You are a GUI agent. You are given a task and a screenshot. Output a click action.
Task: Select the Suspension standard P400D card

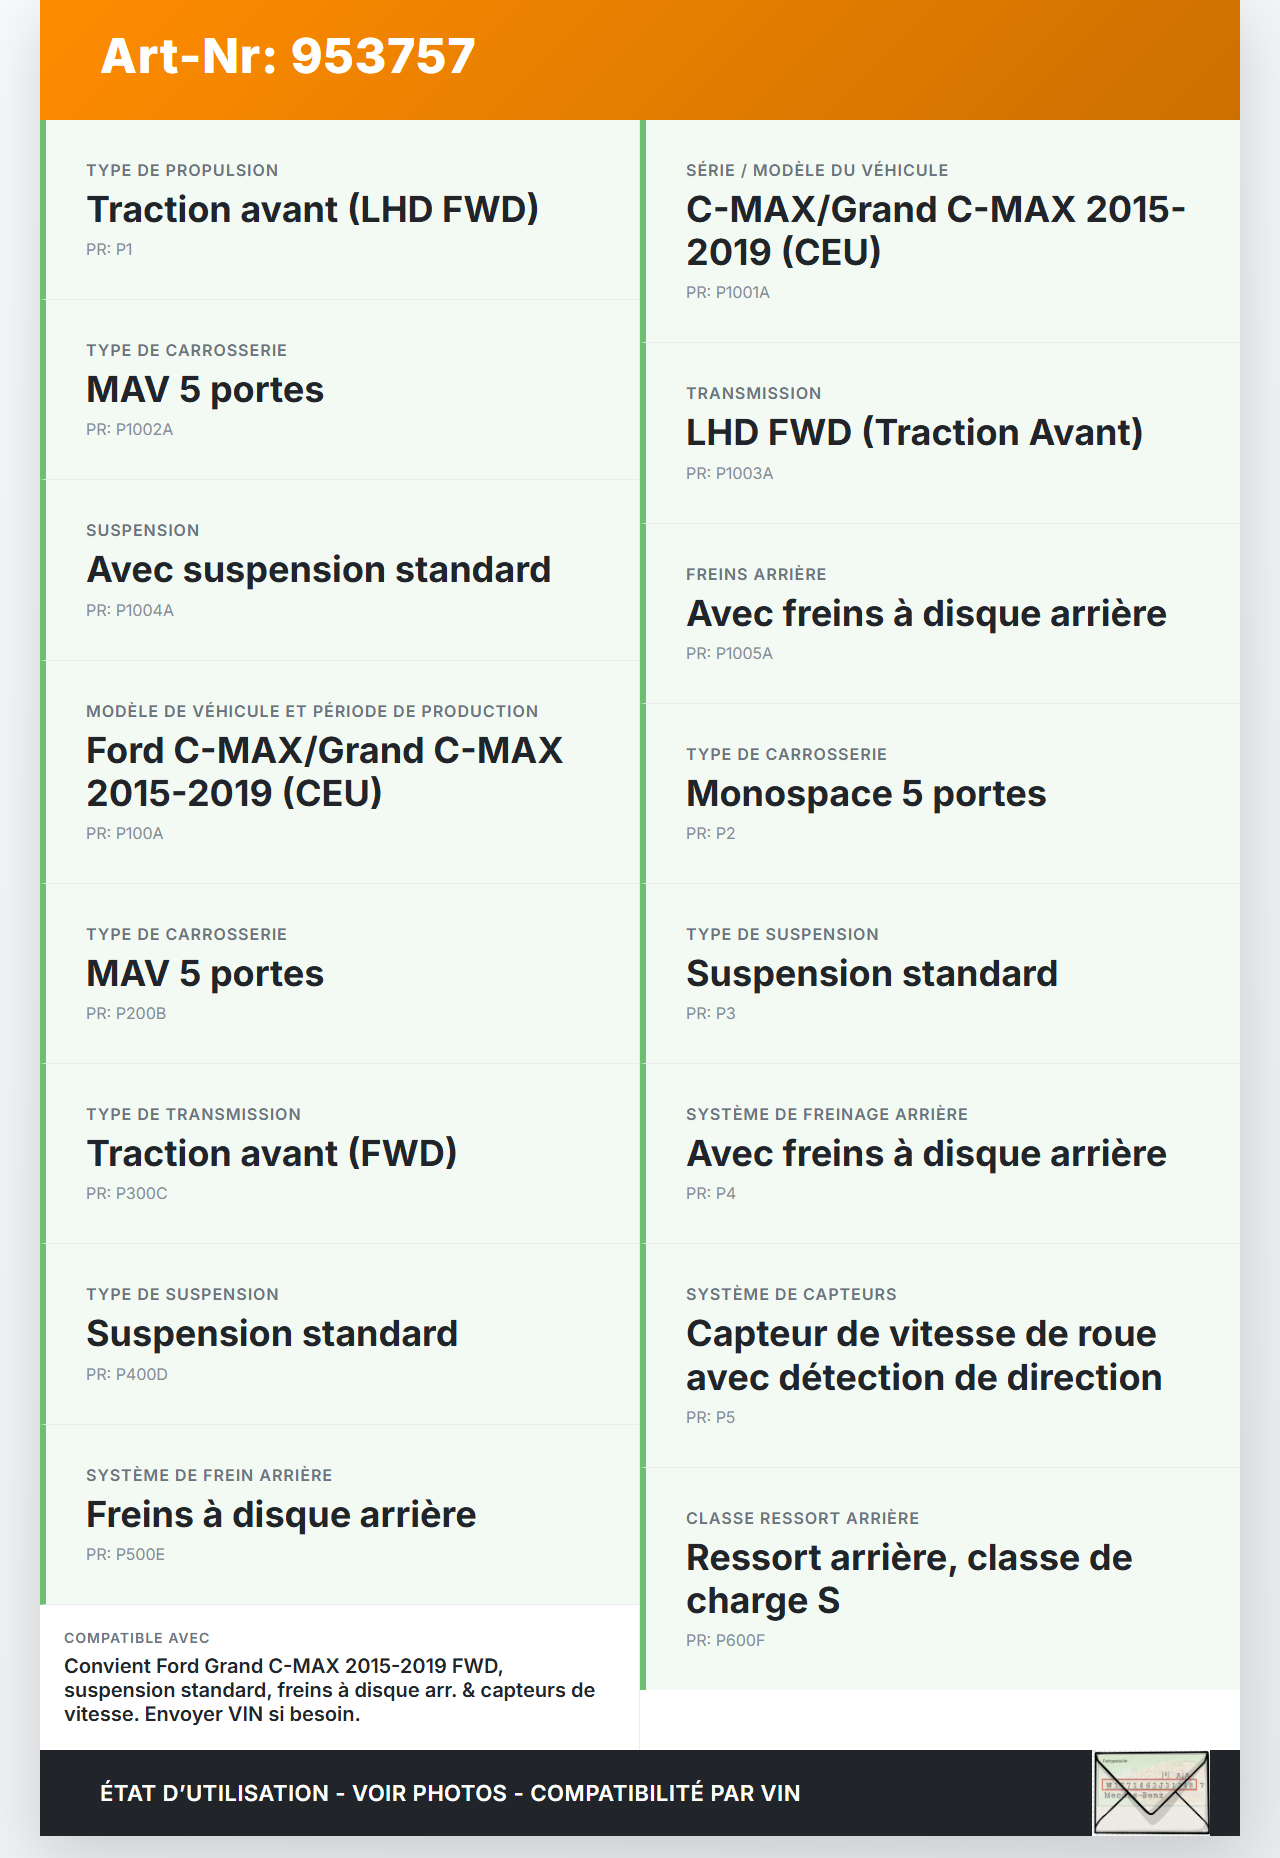click(340, 1334)
